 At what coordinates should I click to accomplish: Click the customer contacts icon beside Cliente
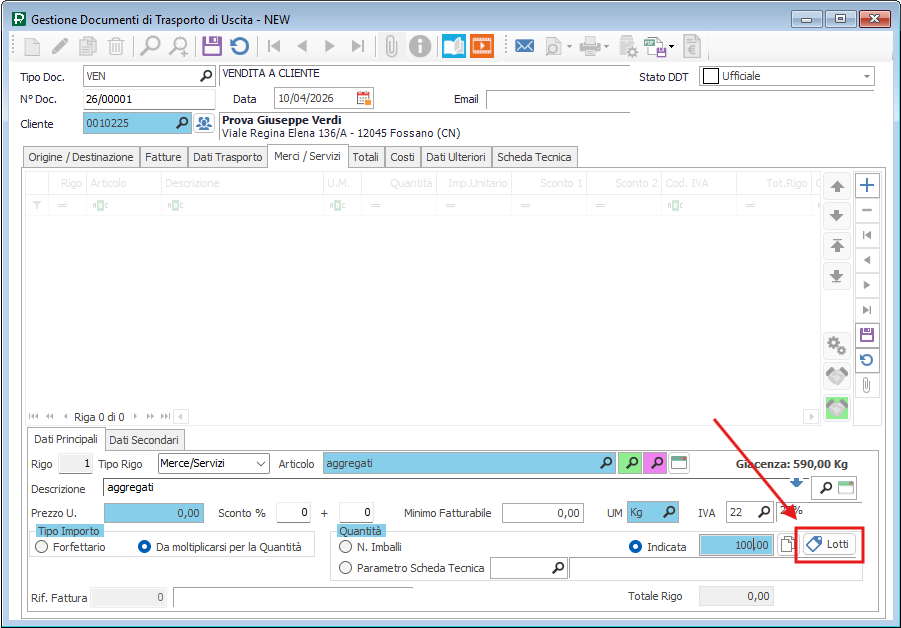(x=203, y=123)
